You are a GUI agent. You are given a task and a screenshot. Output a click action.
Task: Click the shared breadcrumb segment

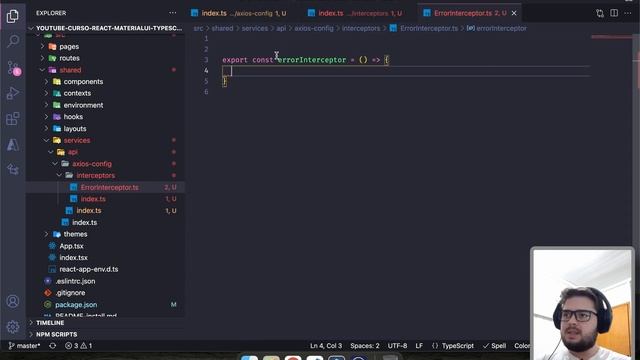pos(222,29)
